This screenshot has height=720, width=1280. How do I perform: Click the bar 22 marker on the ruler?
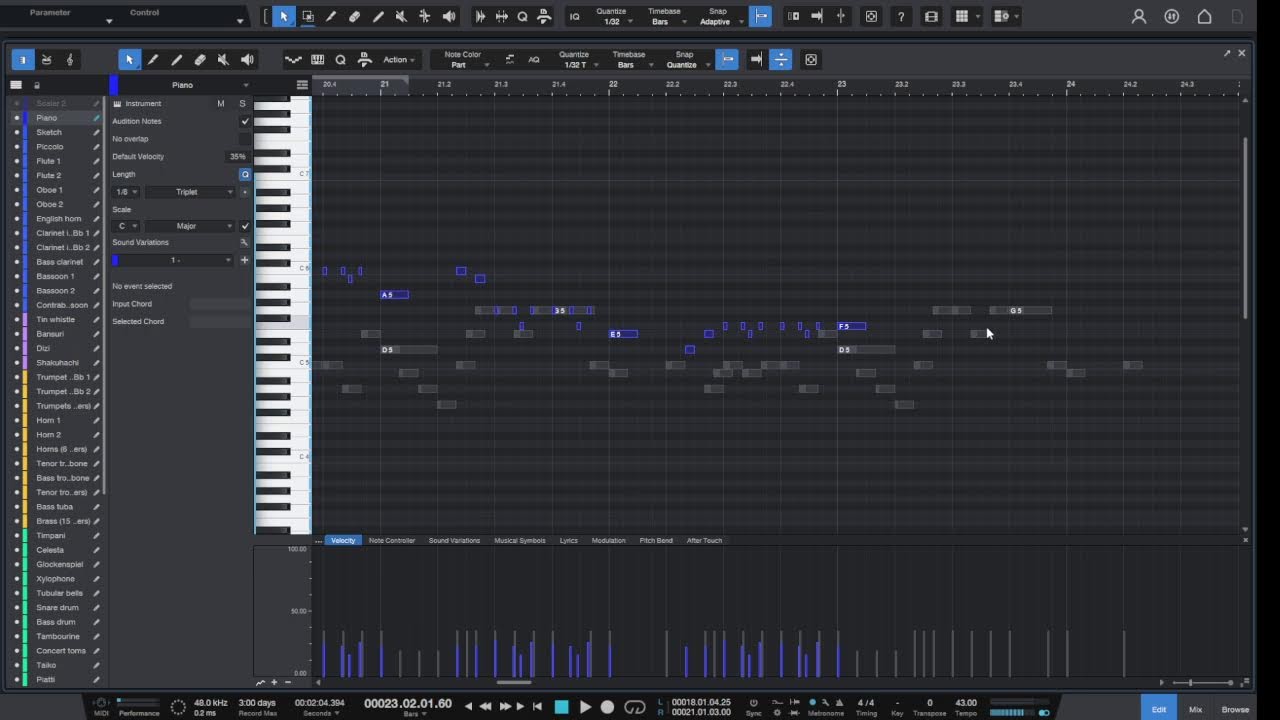[x=613, y=84]
